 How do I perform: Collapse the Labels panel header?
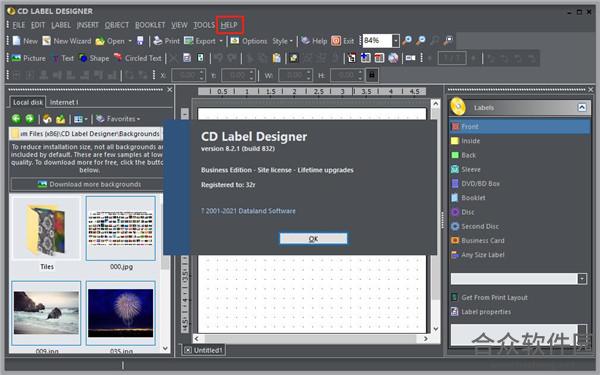pyautogui.click(x=582, y=108)
